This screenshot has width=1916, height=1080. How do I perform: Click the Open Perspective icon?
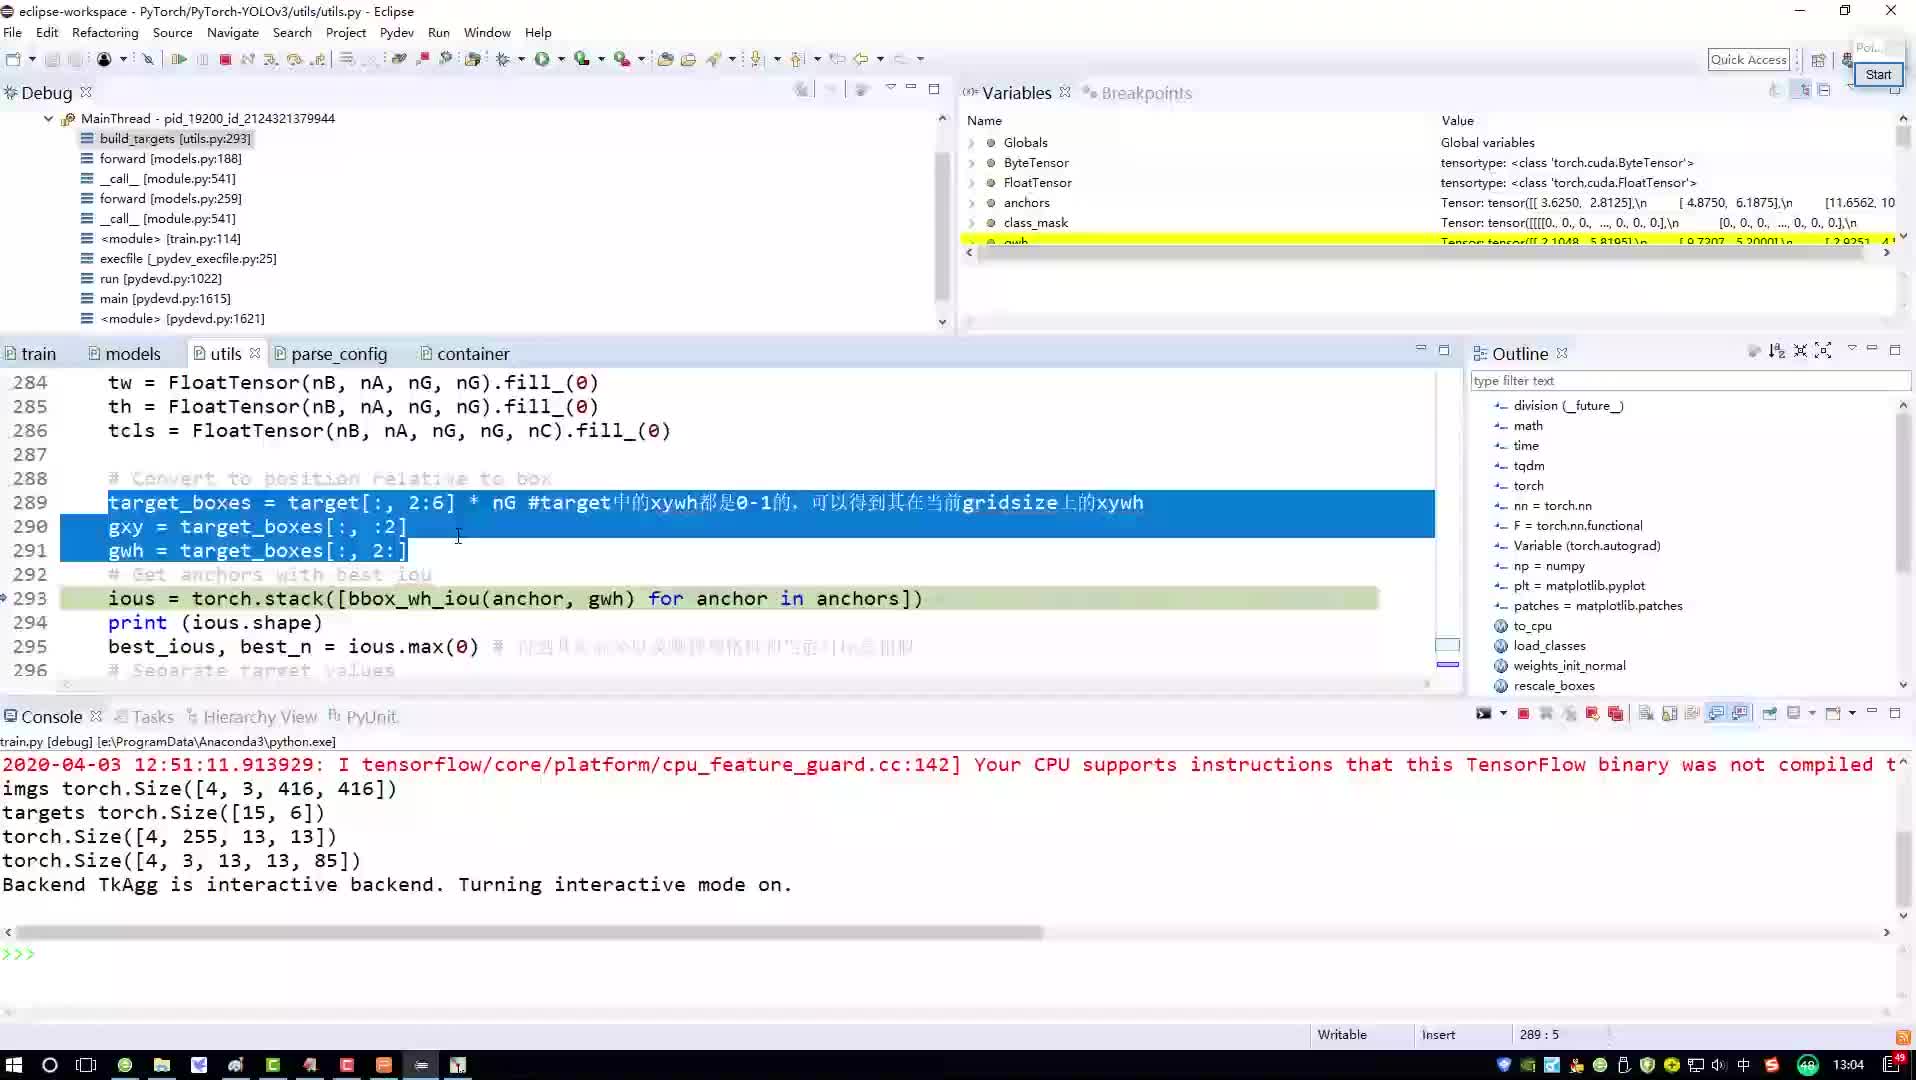coord(1818,60)
